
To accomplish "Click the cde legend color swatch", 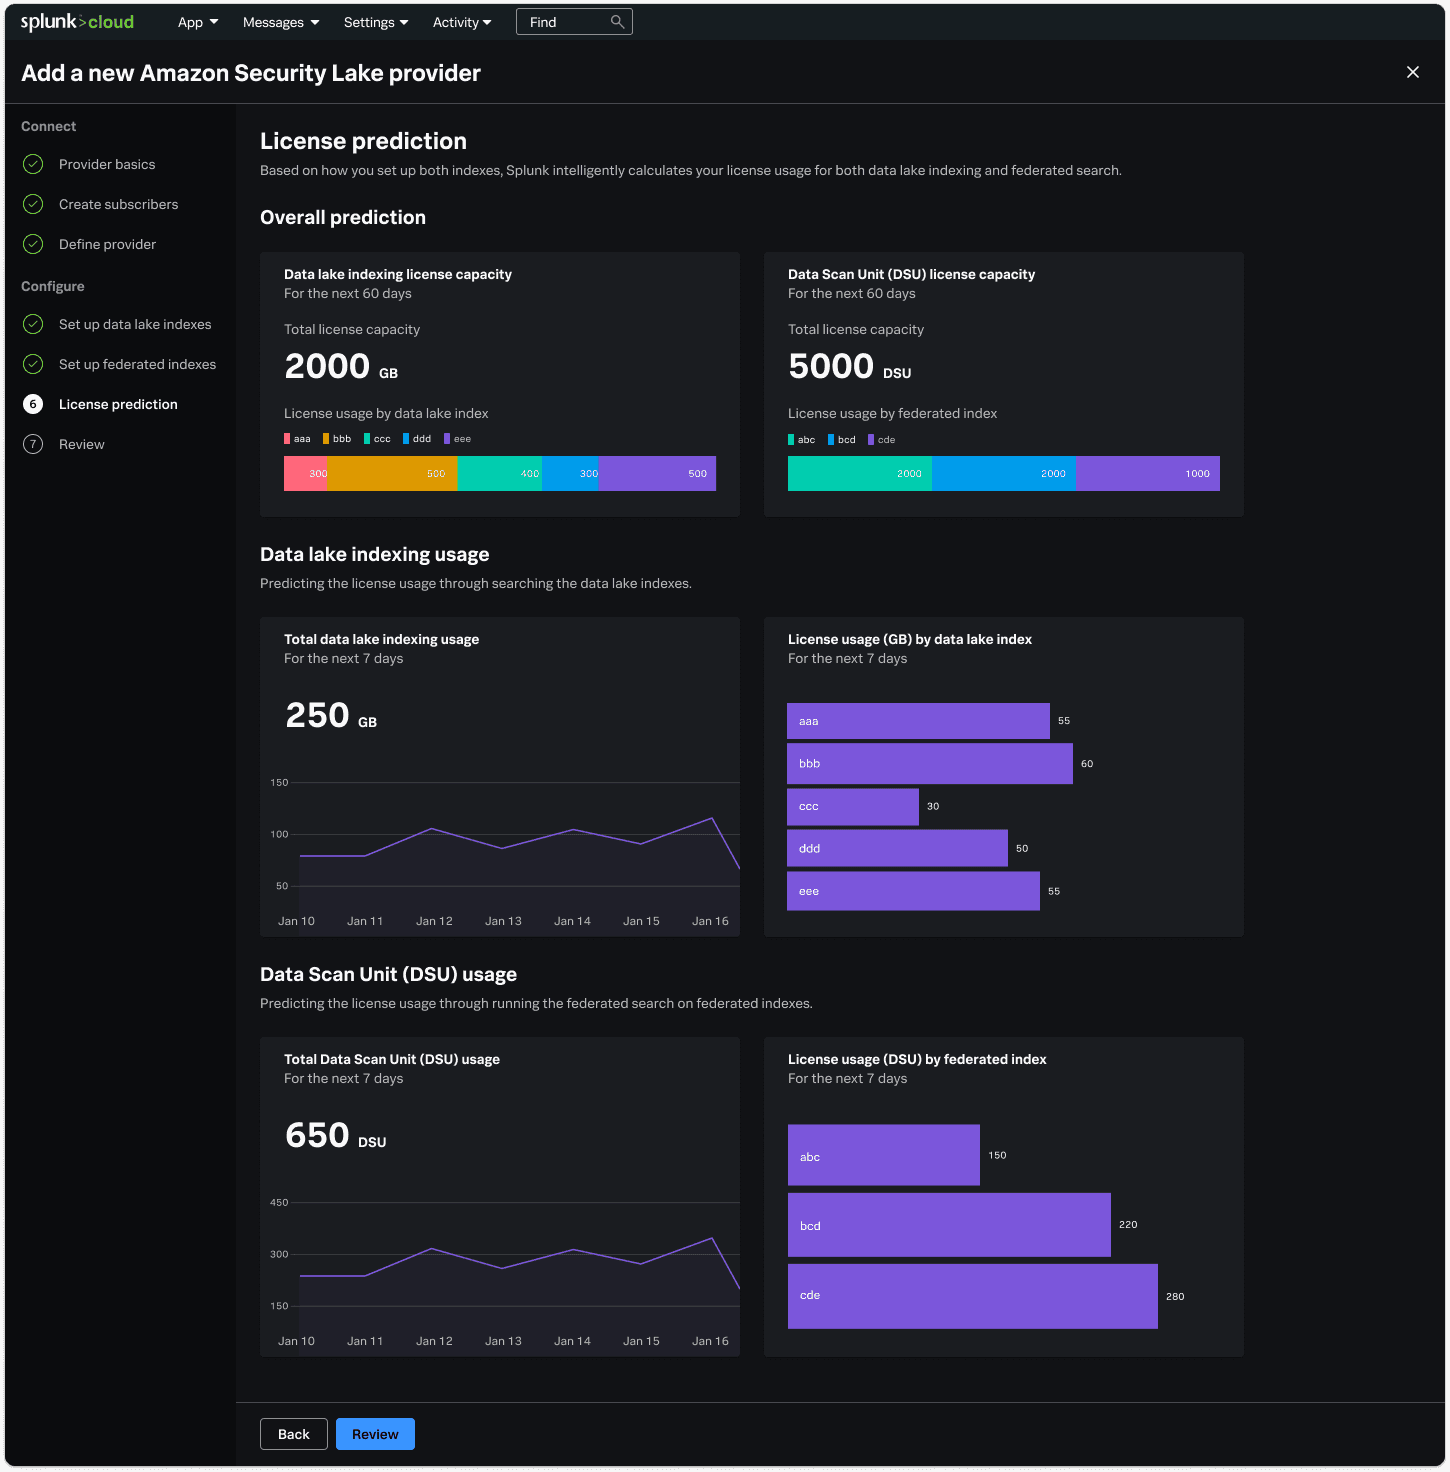I will click(x=871, y=440).
